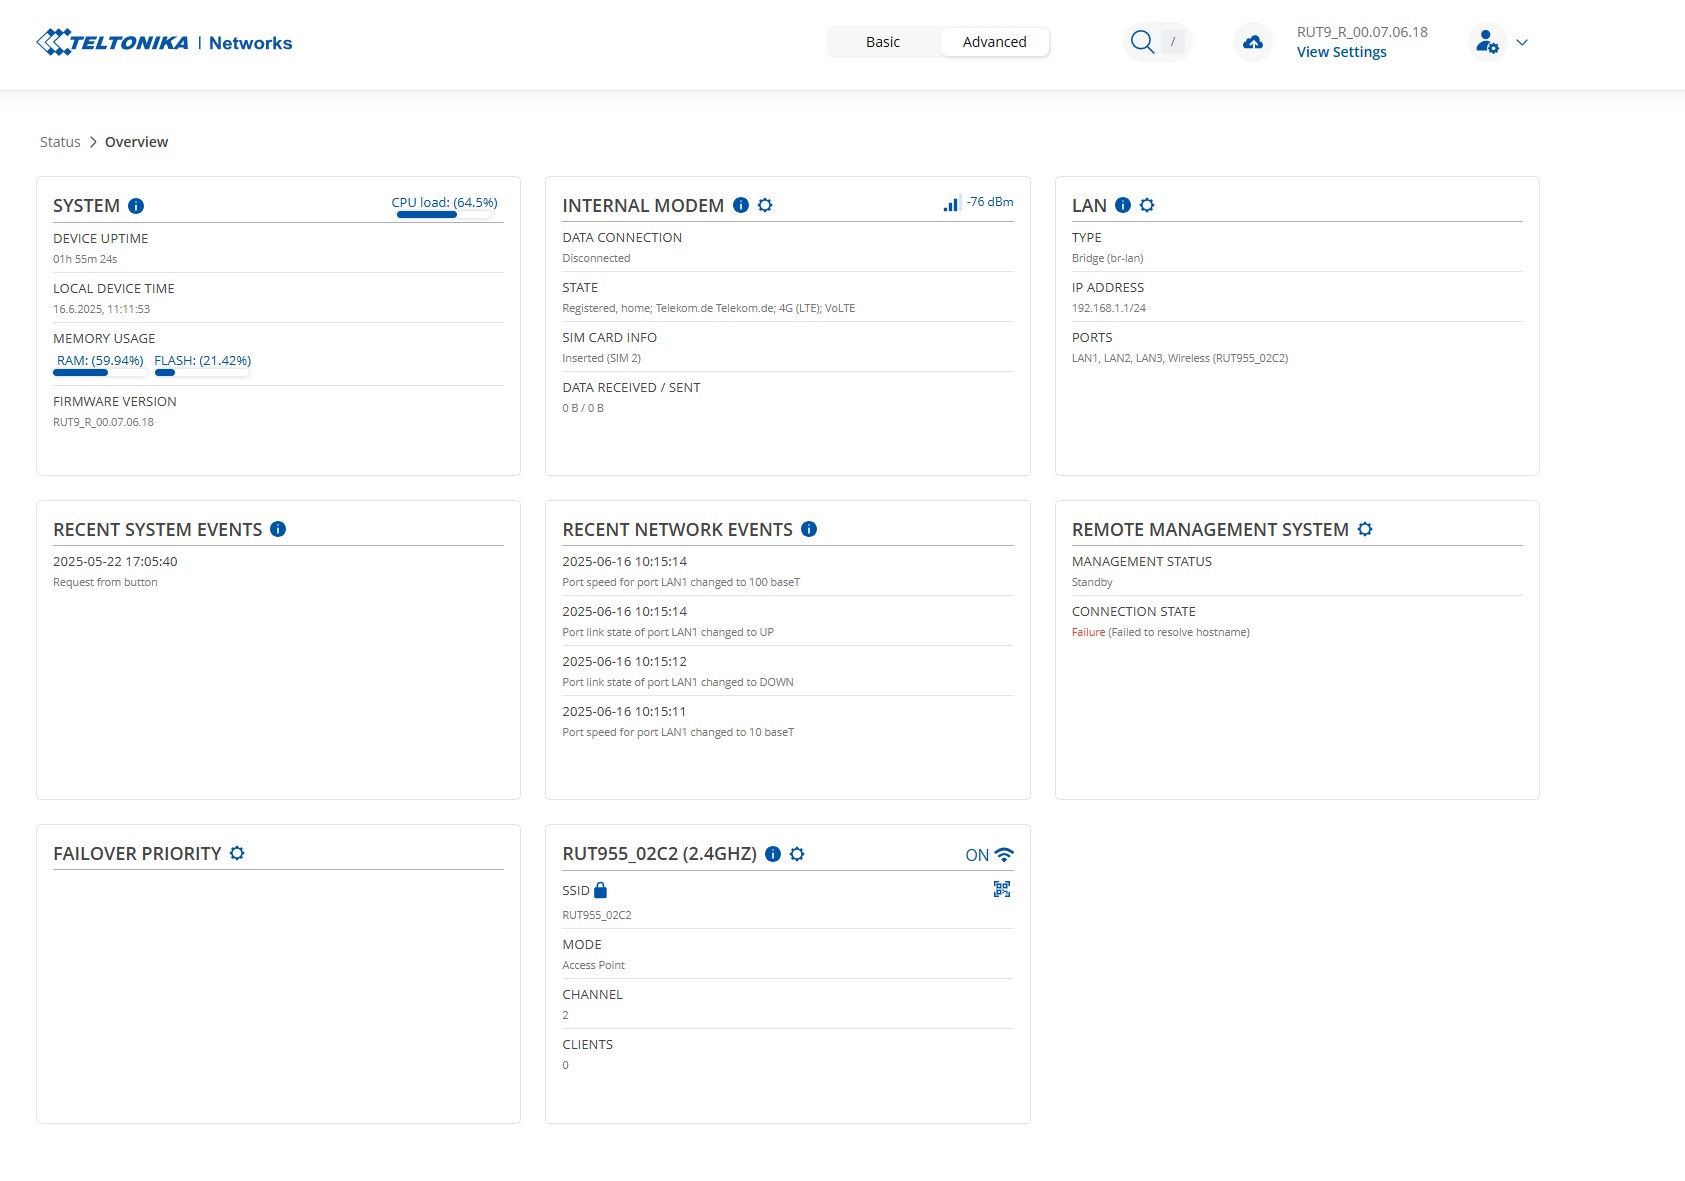Click the LAN card heading

(1089, 205)
